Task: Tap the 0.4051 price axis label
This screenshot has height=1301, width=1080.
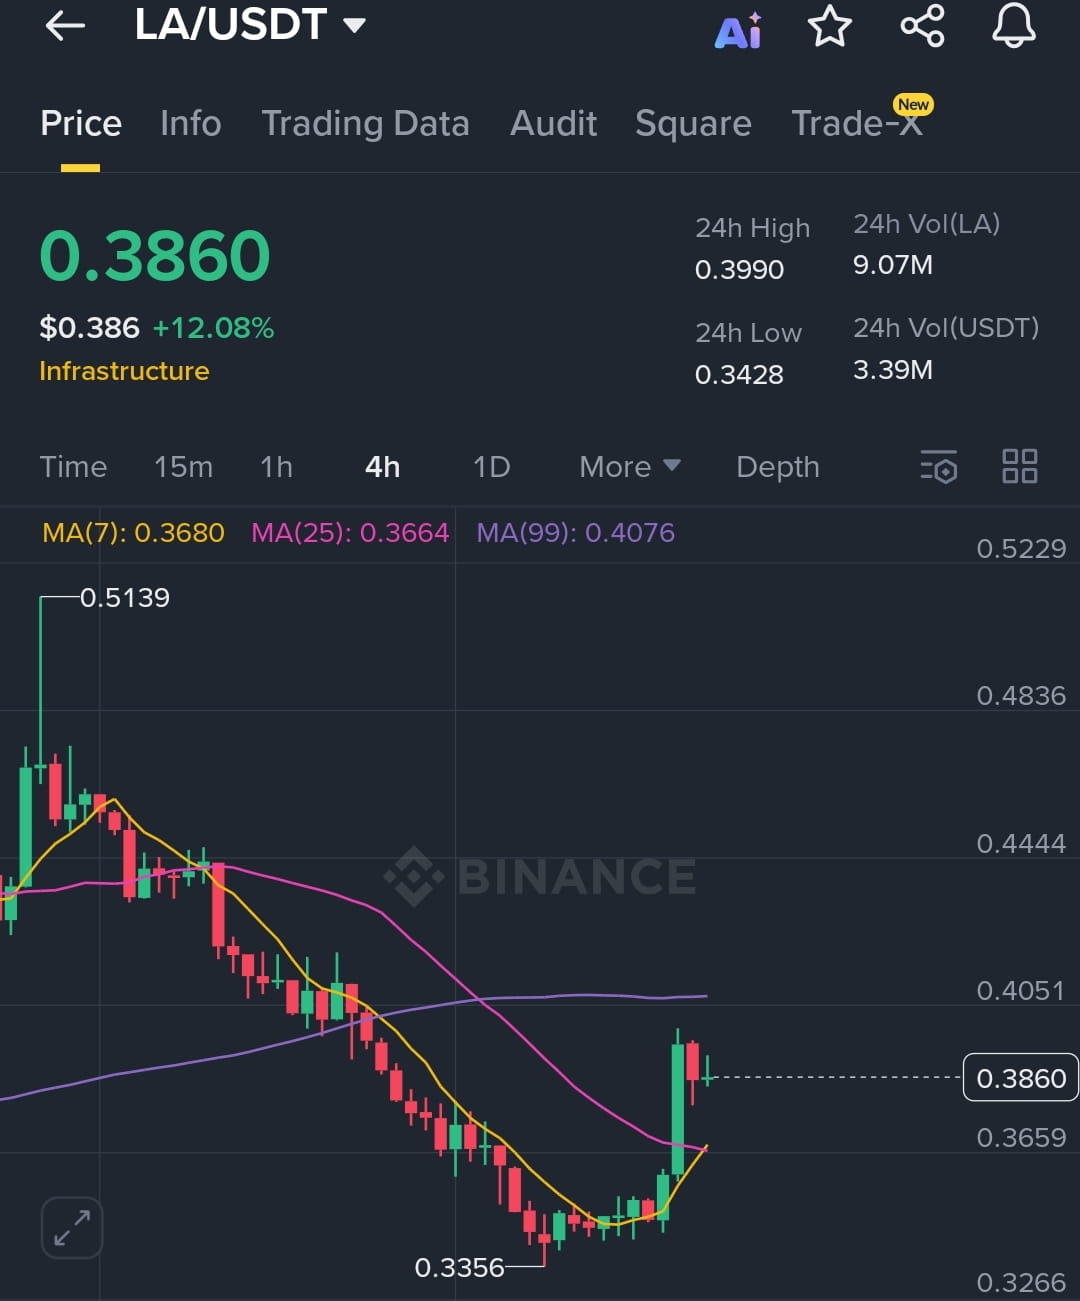Action: pyautogui.click(x=1021, y=991)
